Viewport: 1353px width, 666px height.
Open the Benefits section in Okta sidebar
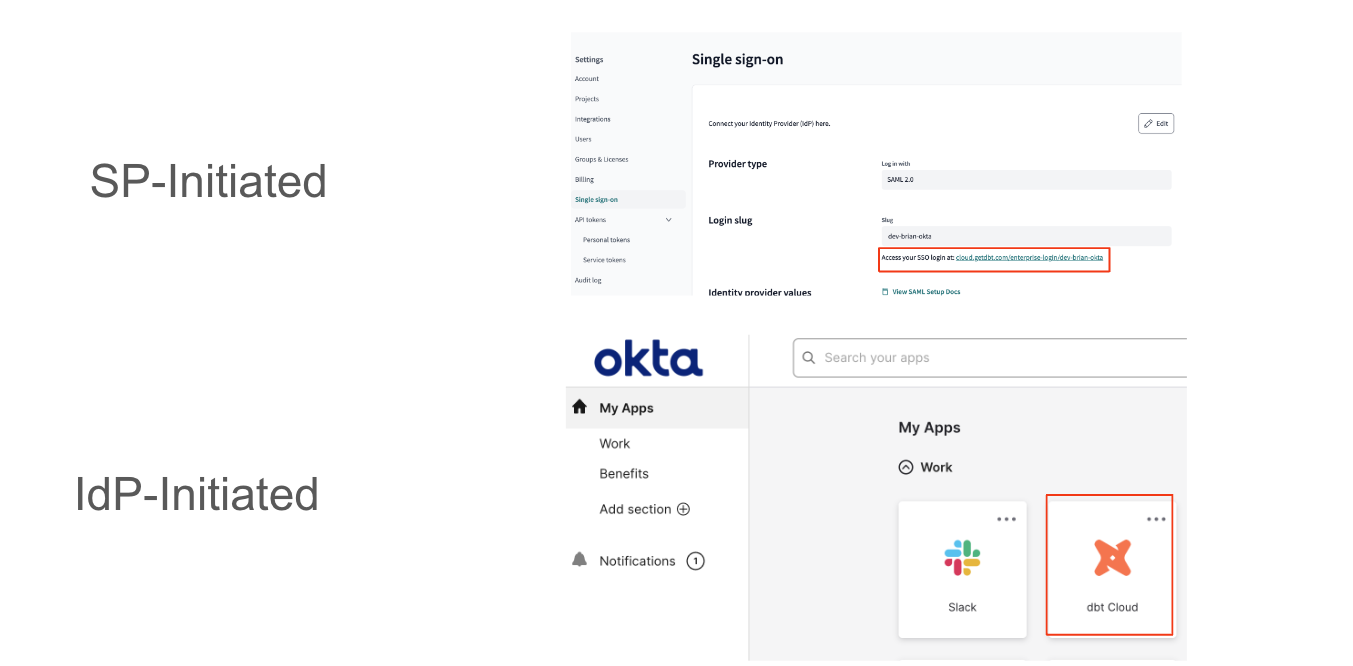click(x=624, y=473)
